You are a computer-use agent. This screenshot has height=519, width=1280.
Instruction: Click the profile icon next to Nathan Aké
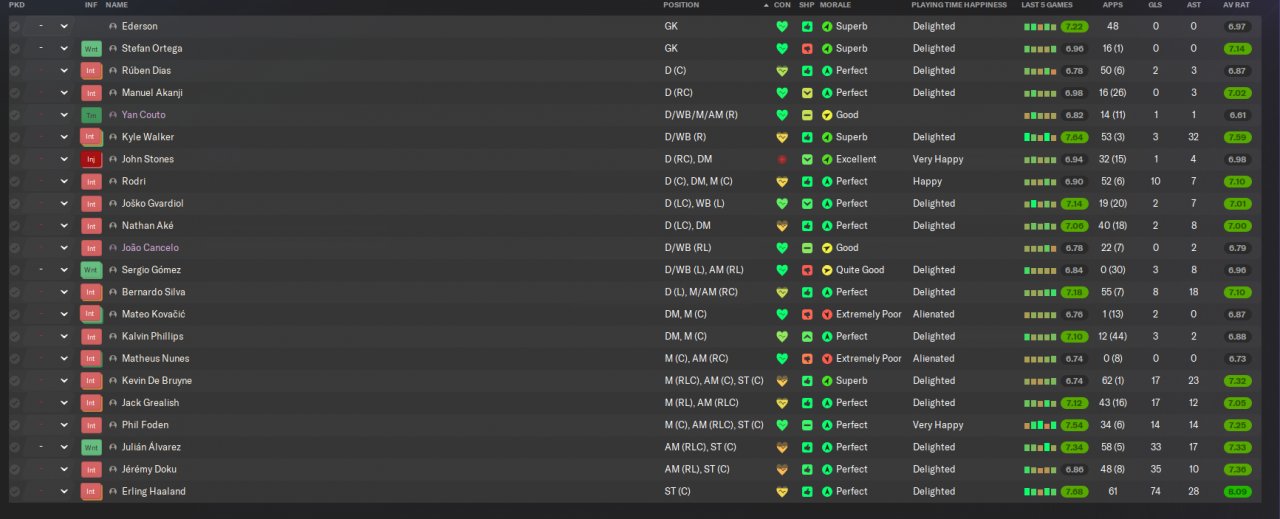tap(113, 226)
